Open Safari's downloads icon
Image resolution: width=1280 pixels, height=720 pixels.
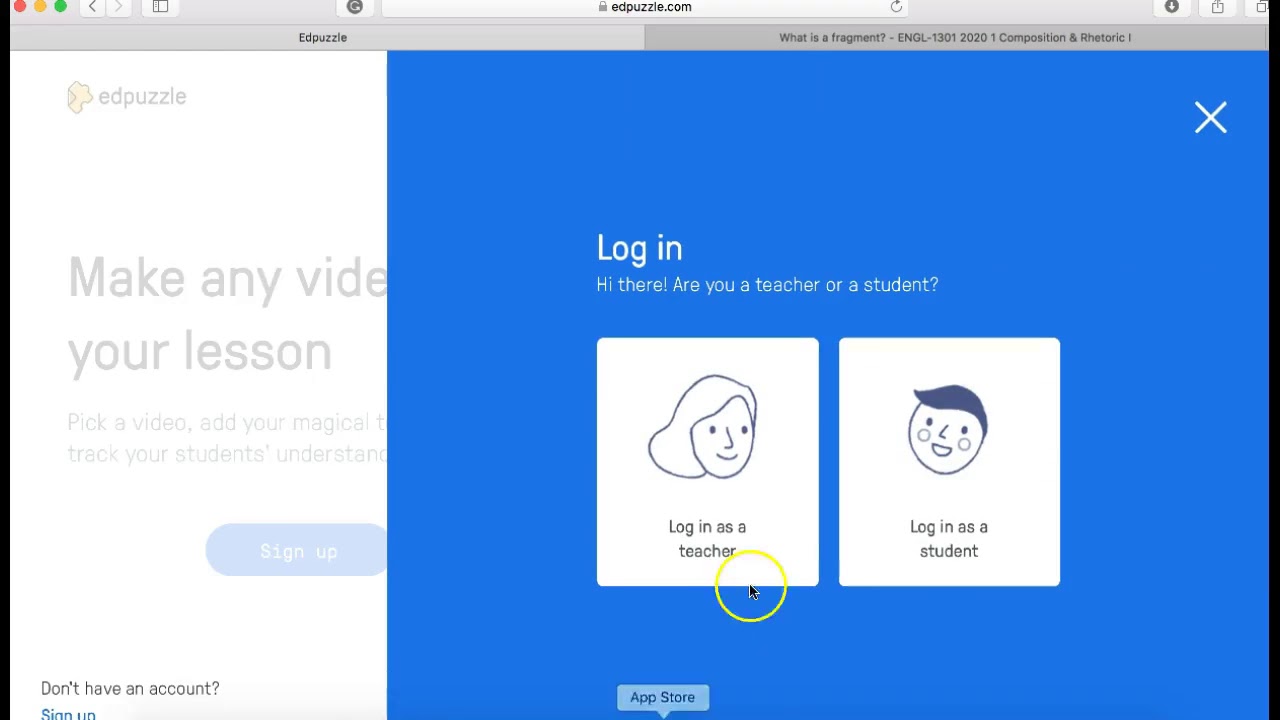[1171, 7]
